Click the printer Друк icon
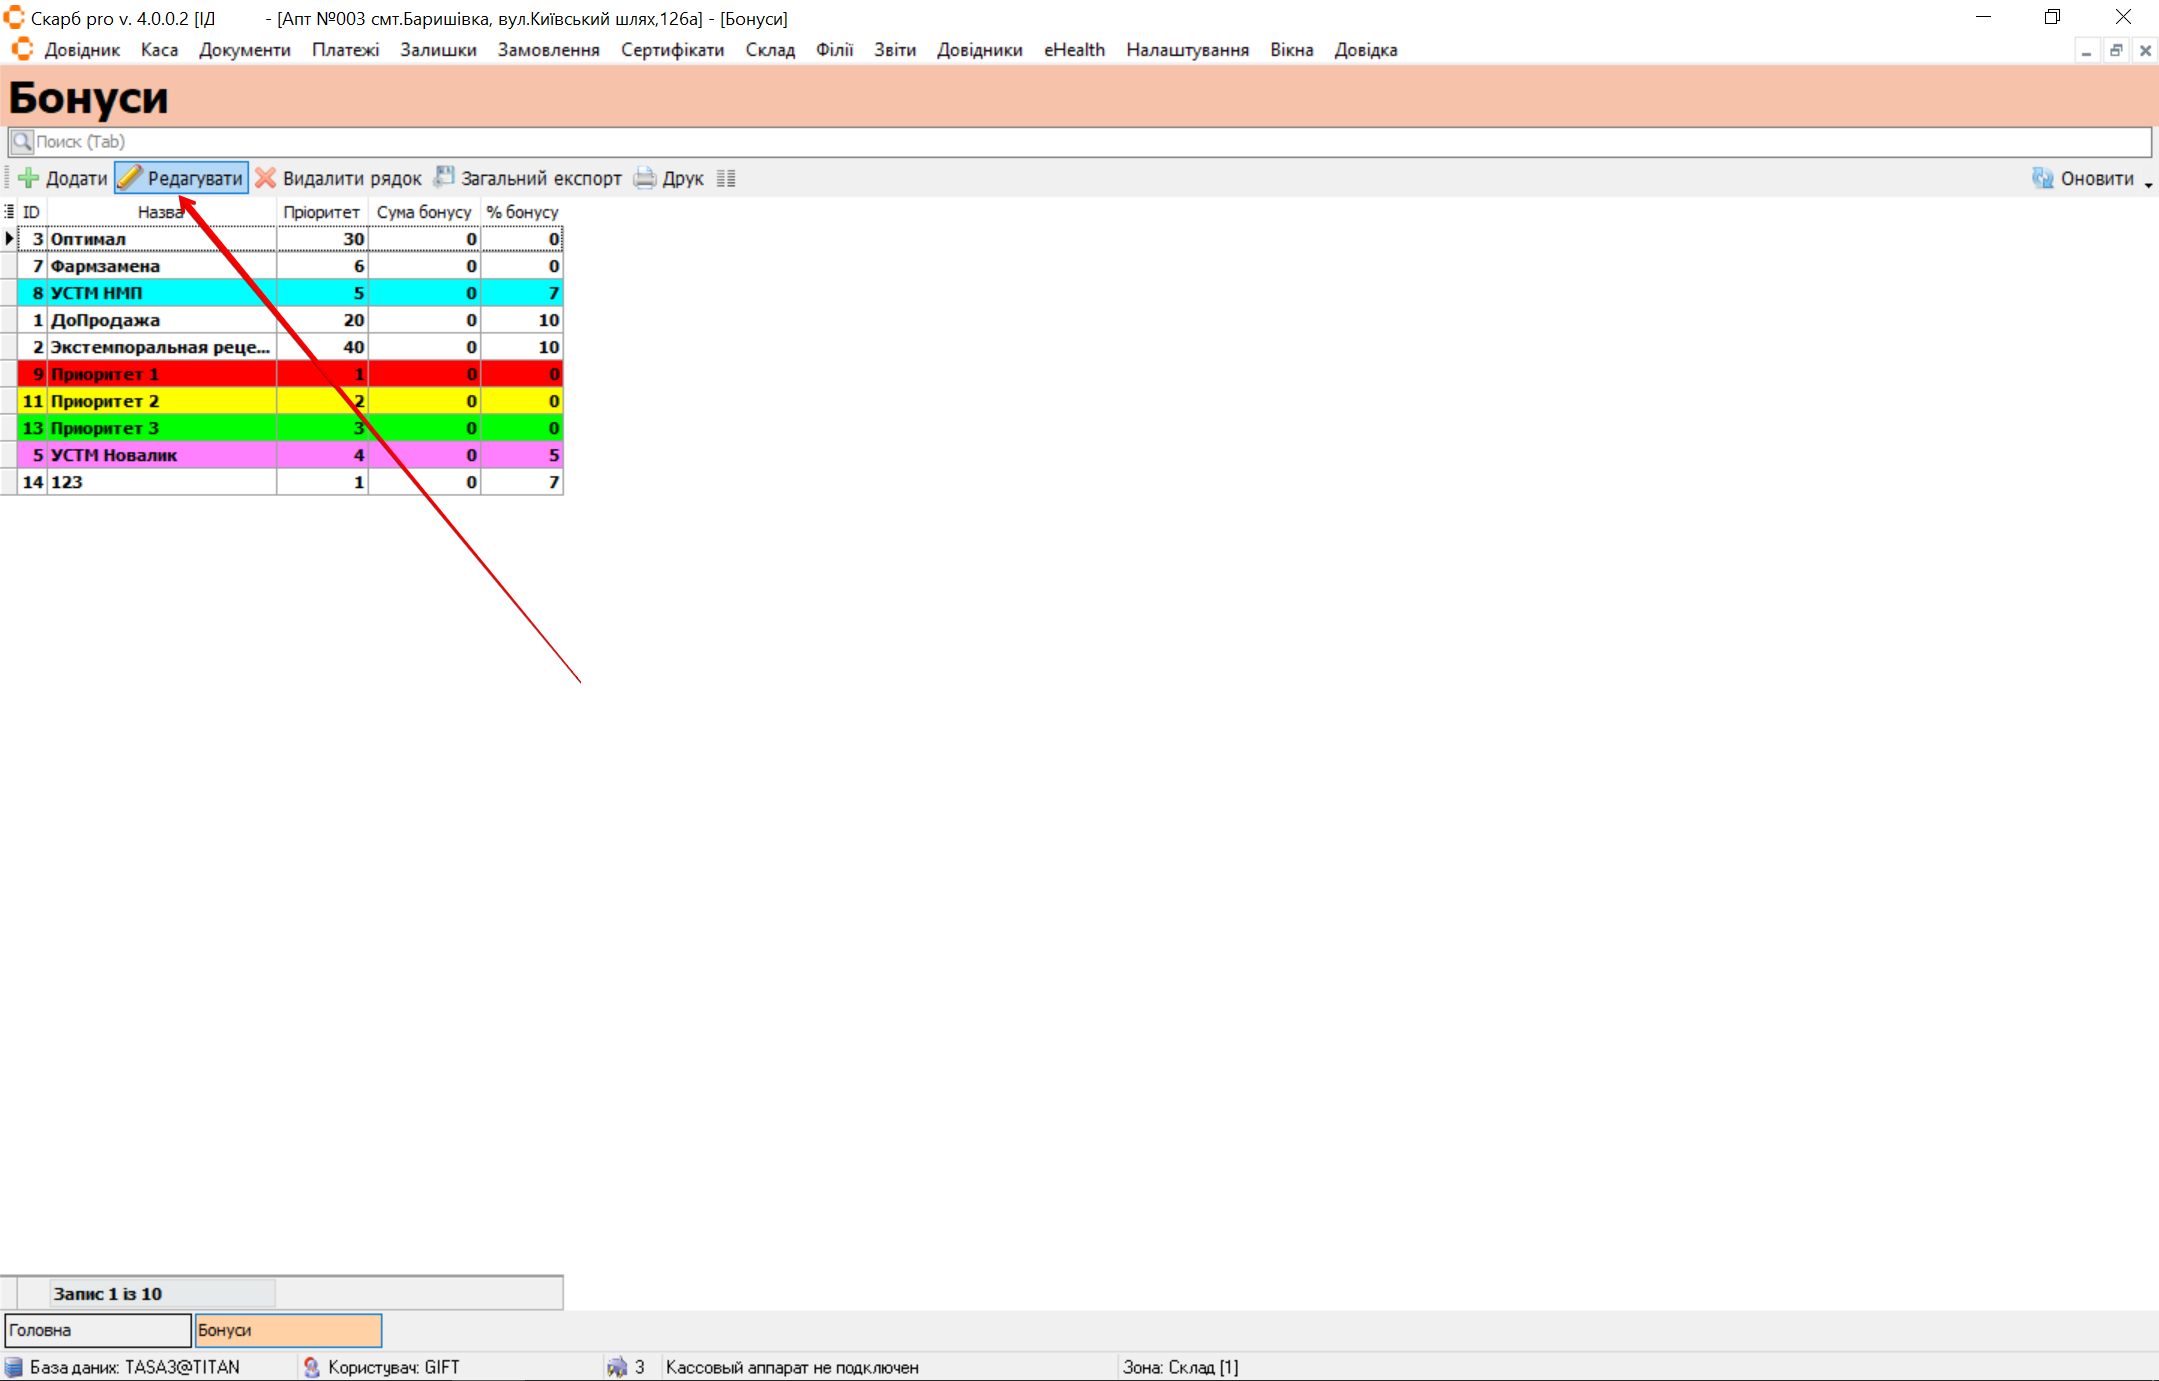This screenshot has width=2159, height=1381. [645, 178]
